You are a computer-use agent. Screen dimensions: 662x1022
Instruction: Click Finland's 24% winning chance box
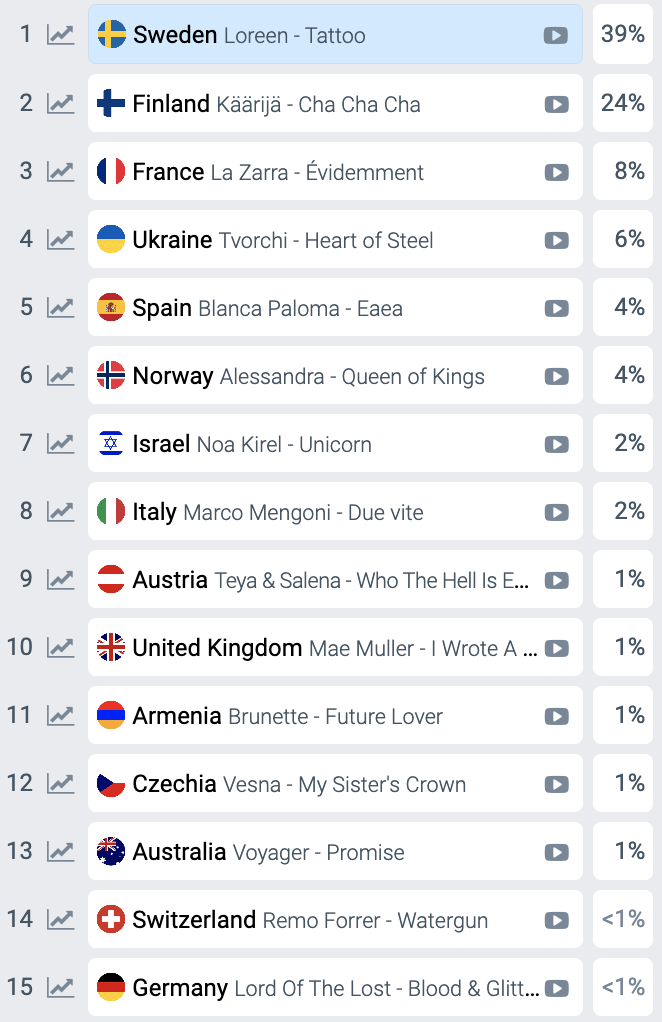[623, 103]
